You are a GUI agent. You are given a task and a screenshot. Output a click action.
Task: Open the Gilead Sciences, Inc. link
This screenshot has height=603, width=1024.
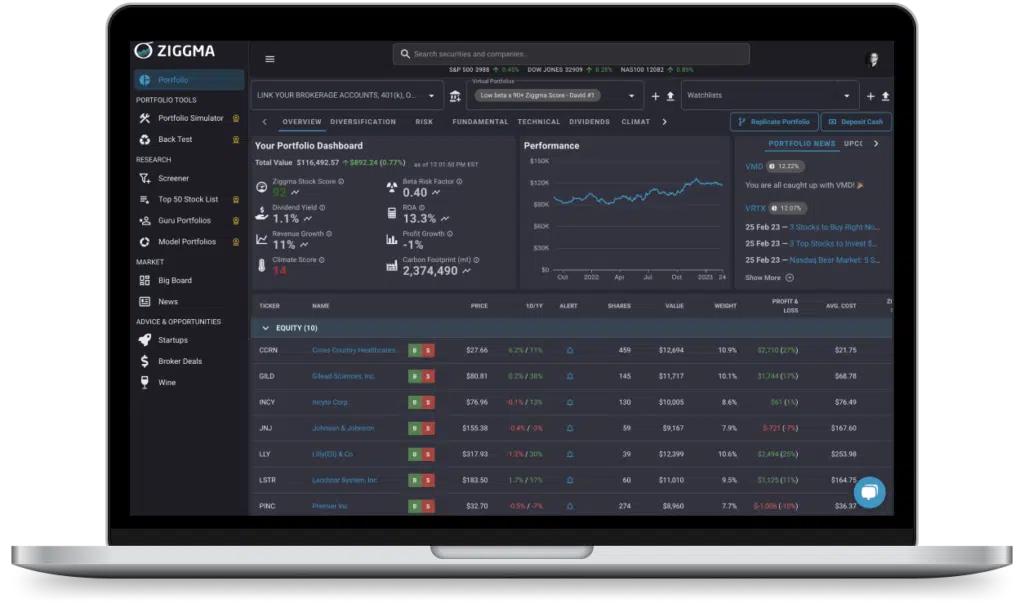[x=344, y=376]
